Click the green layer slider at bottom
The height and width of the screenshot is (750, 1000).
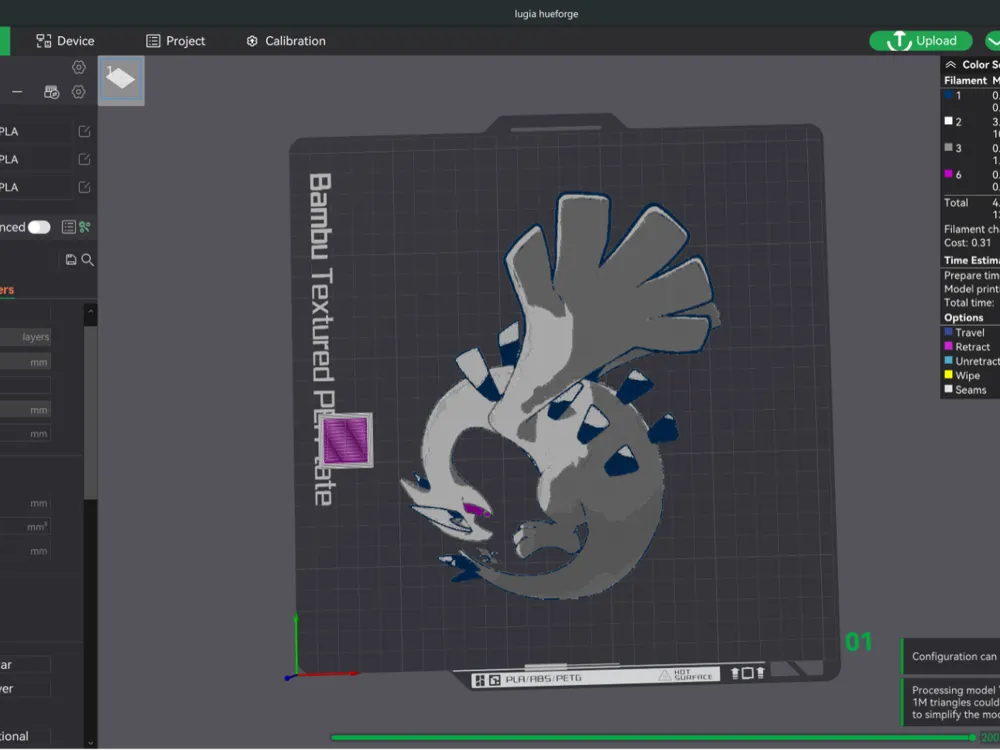[650, 738]
